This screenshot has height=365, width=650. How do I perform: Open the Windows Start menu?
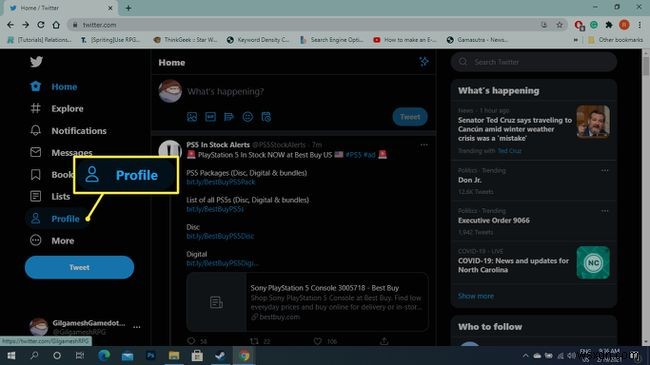[x=11, y=355]
